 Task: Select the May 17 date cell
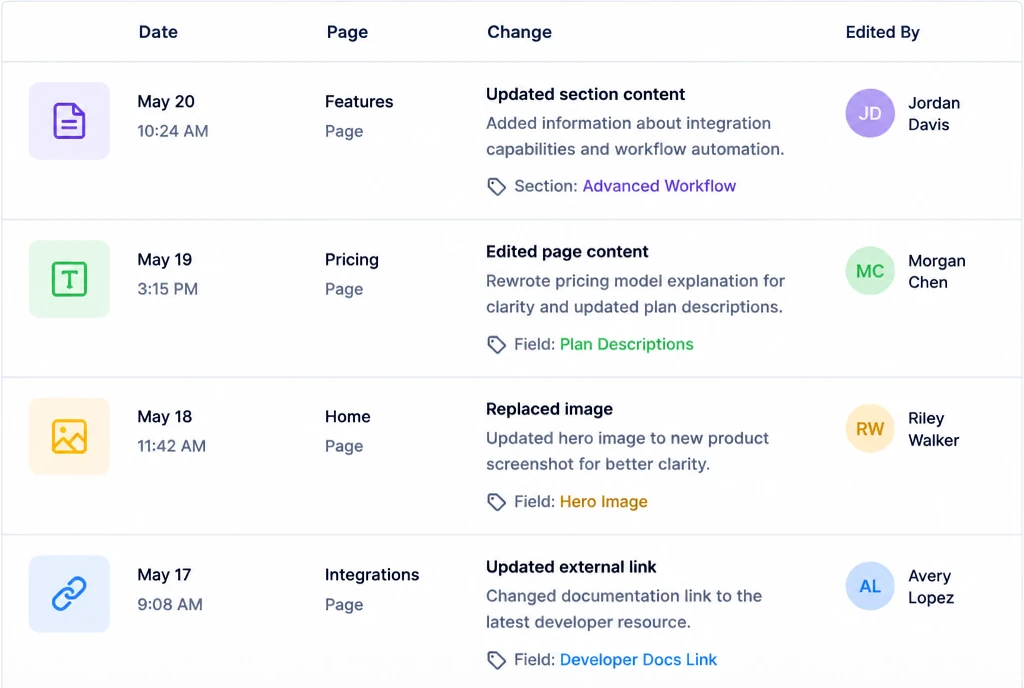pos(164,575)
